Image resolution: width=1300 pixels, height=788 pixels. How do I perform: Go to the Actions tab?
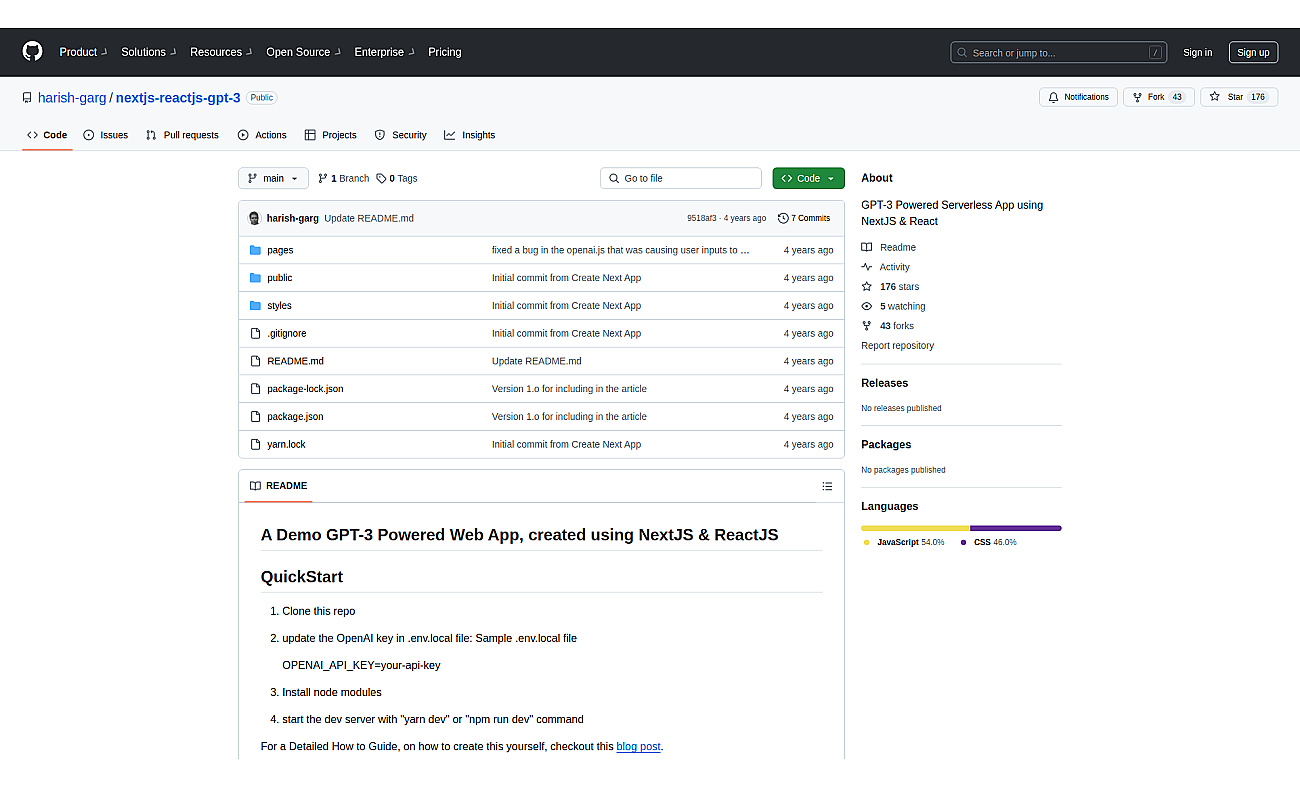pyautogui.click(x=262, y=135)
